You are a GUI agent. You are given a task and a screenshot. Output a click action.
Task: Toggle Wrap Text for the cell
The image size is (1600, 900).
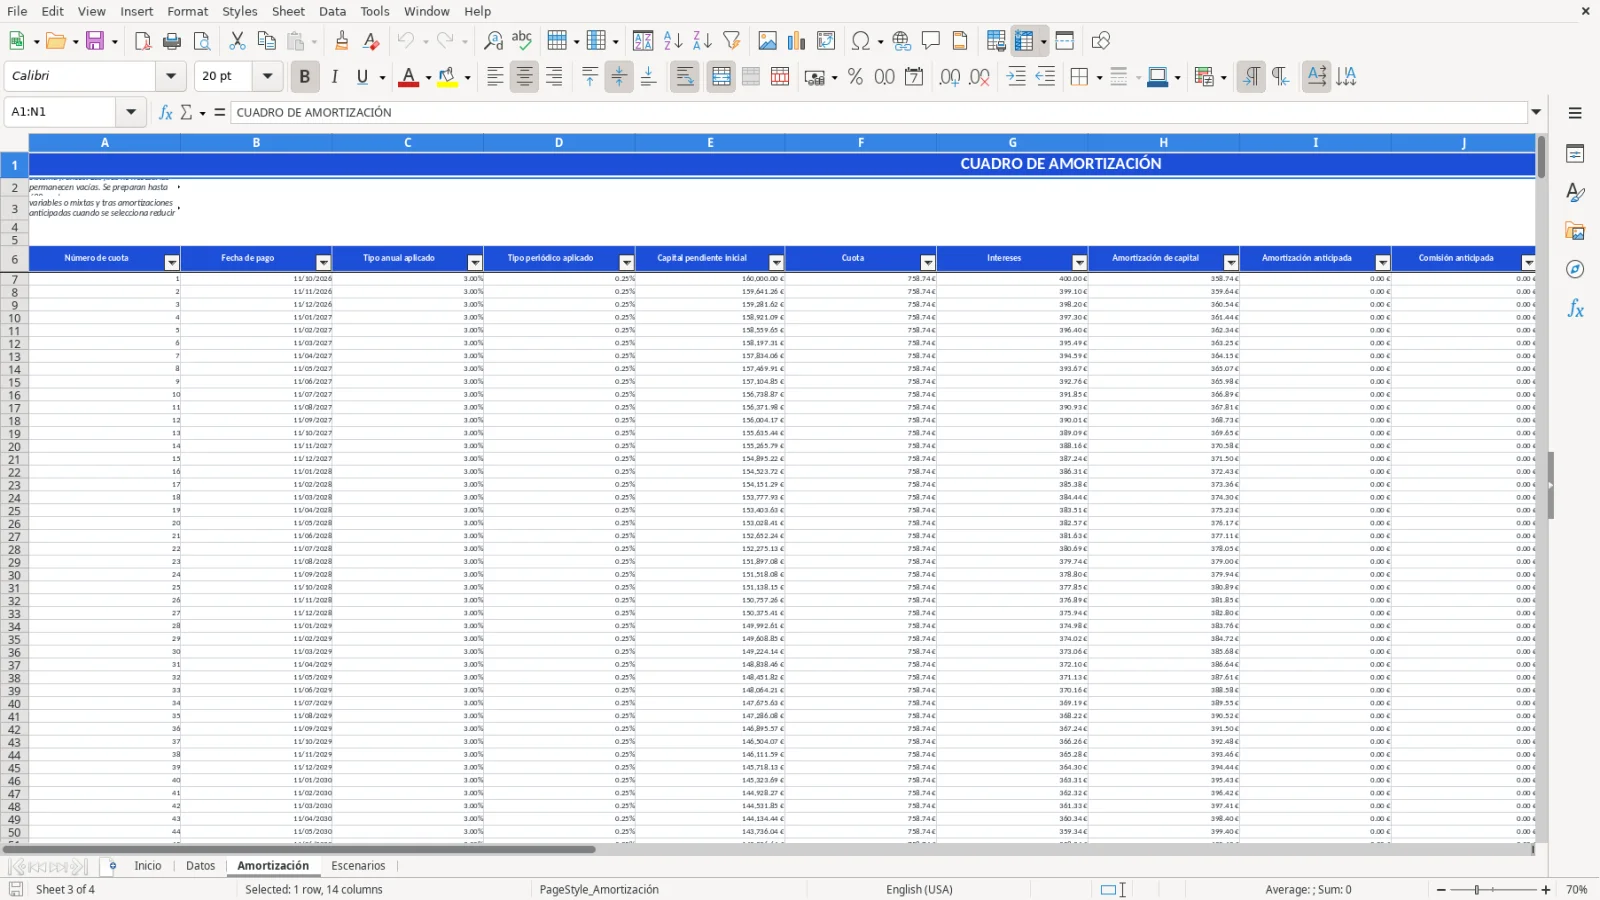point(685,77)
